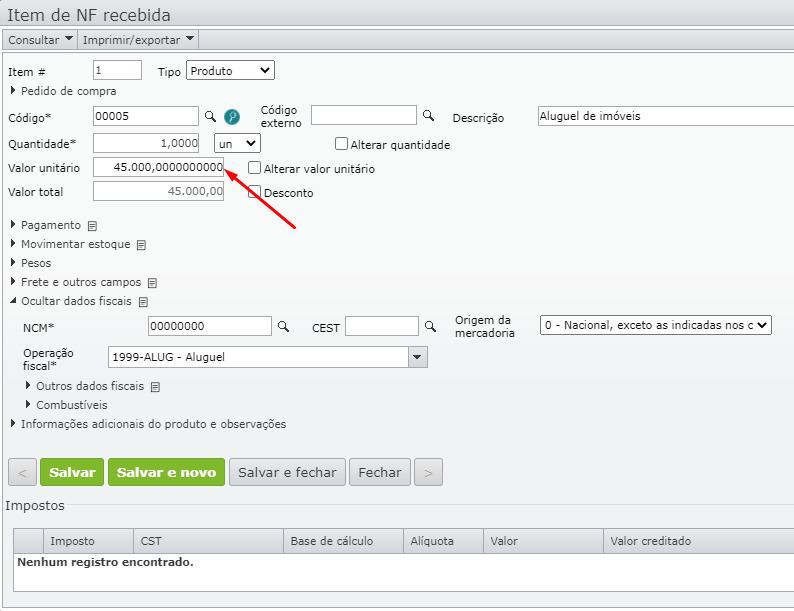
Task: Click the Quantidade input field
Action: [146, 143]
